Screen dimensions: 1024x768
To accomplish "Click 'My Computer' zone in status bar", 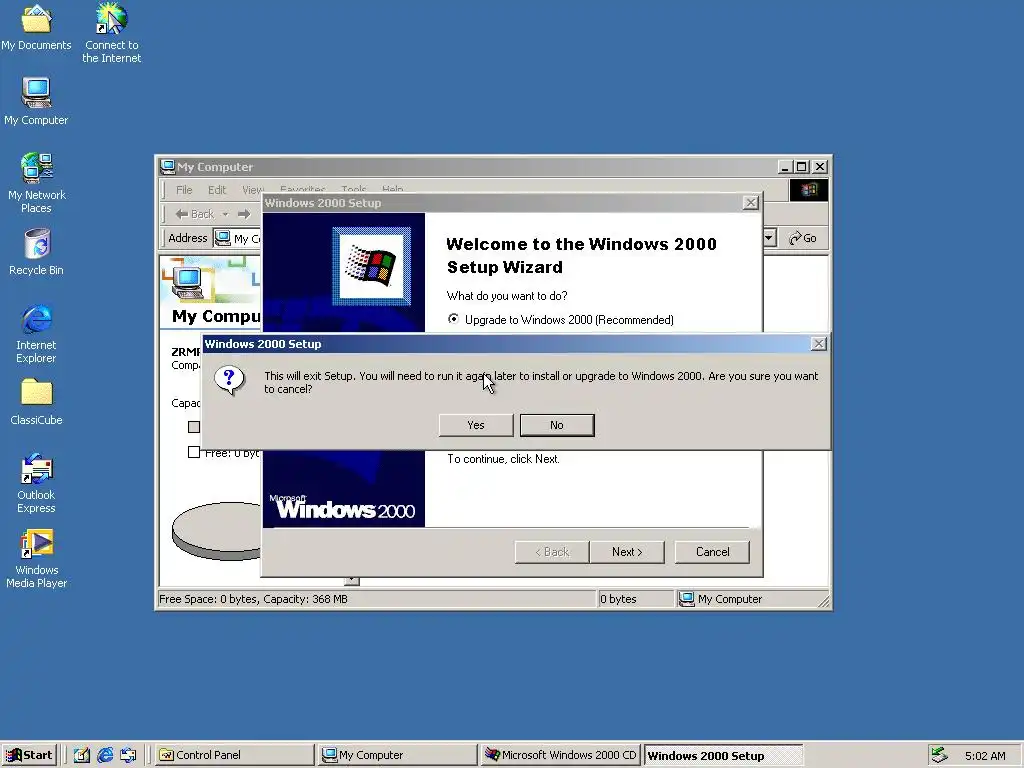I will [x=720, y=599].
